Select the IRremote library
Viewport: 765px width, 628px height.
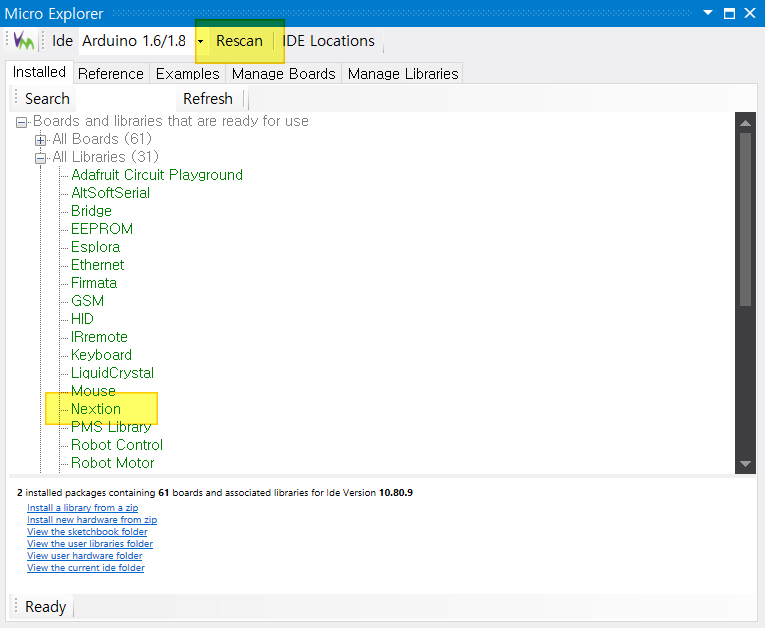pyautogui.click(x=100, y=337)
